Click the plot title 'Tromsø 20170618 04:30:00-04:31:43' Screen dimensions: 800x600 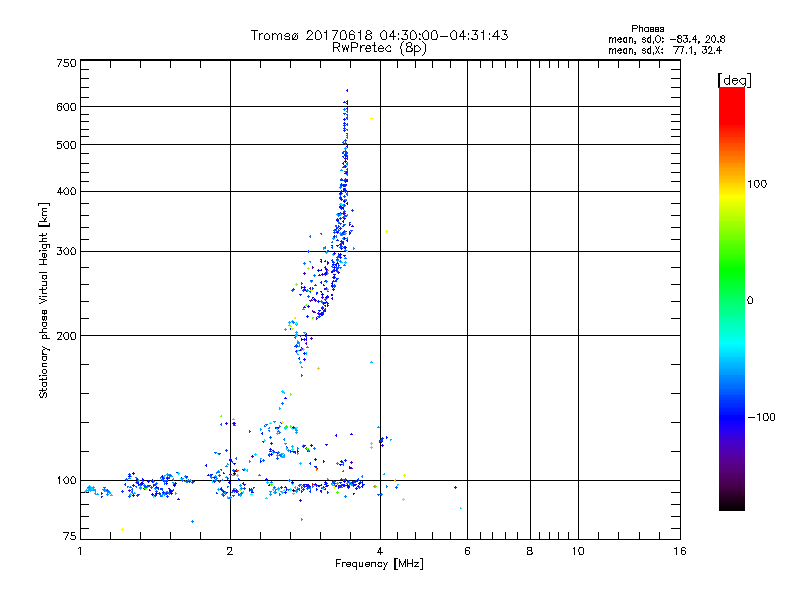tap(379, 35)
